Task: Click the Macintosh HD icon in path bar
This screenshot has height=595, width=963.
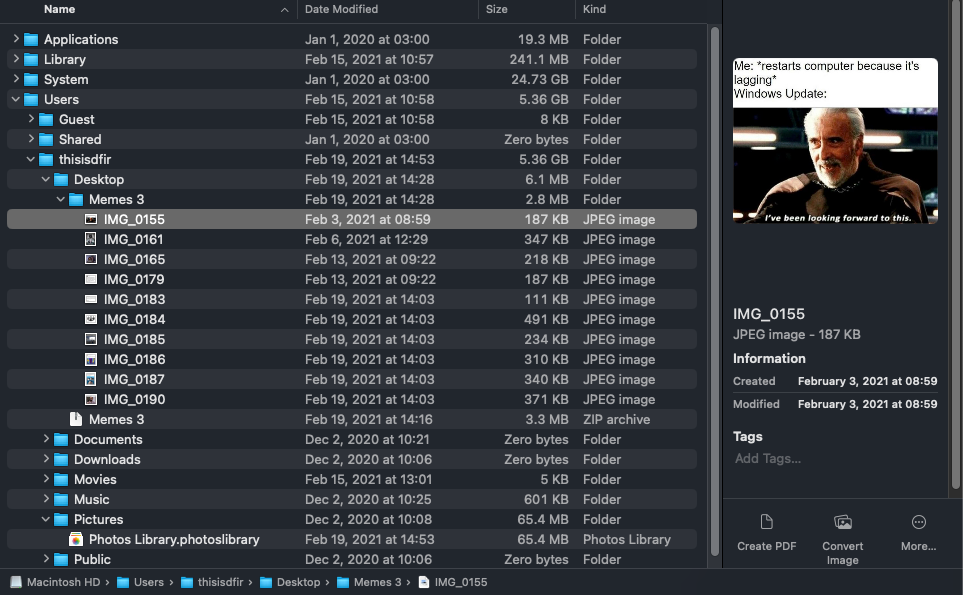Action: (x=13, y=580)
